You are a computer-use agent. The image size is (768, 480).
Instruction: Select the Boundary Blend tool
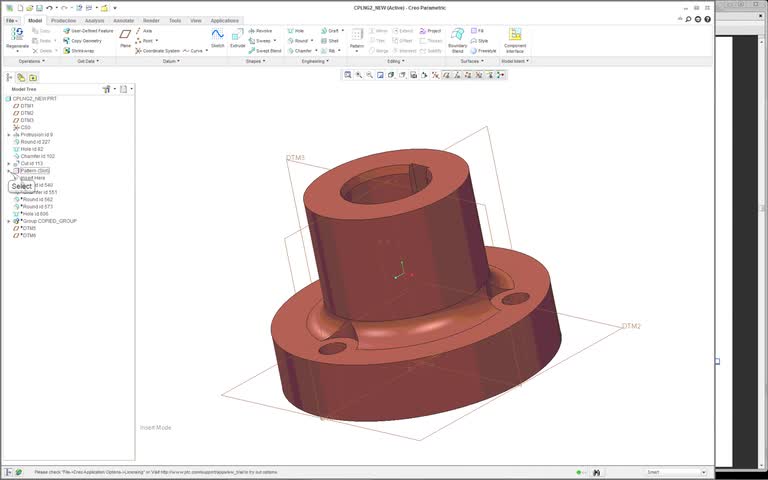pyautogui.click(x=457, y=39)
